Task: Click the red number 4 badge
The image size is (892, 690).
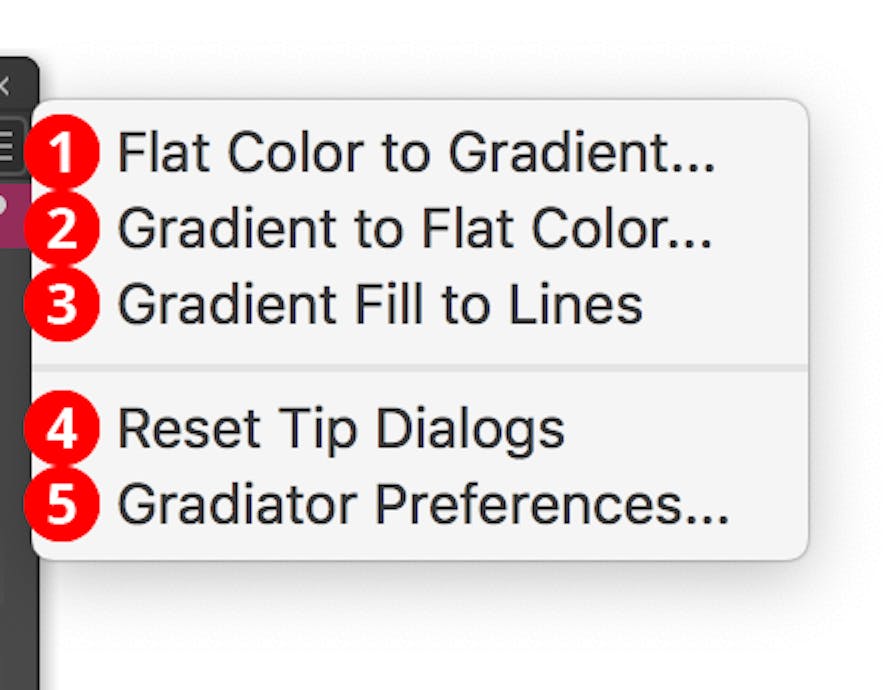Action: pos(63,430)
